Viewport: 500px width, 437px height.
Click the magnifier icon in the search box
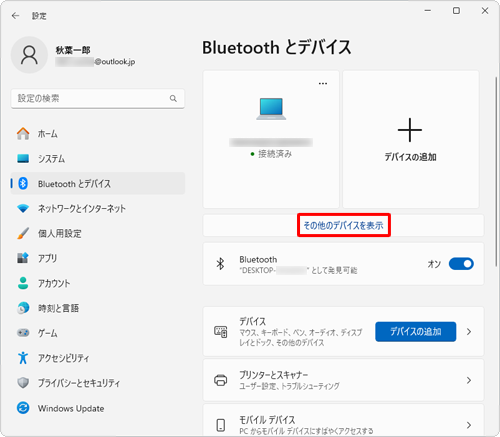pos(173,98)
